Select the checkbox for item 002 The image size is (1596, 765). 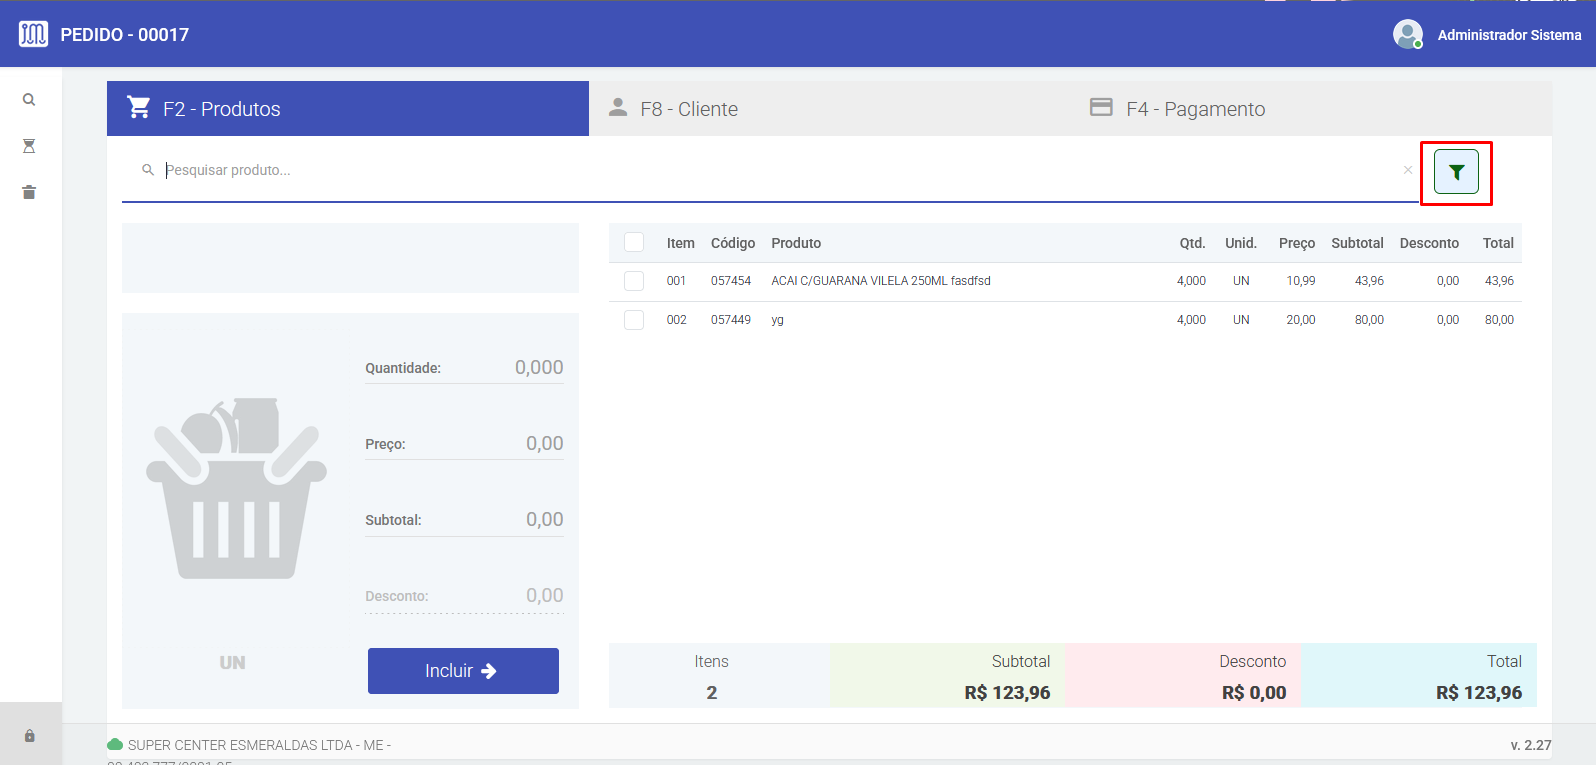(x=634, y=320)
